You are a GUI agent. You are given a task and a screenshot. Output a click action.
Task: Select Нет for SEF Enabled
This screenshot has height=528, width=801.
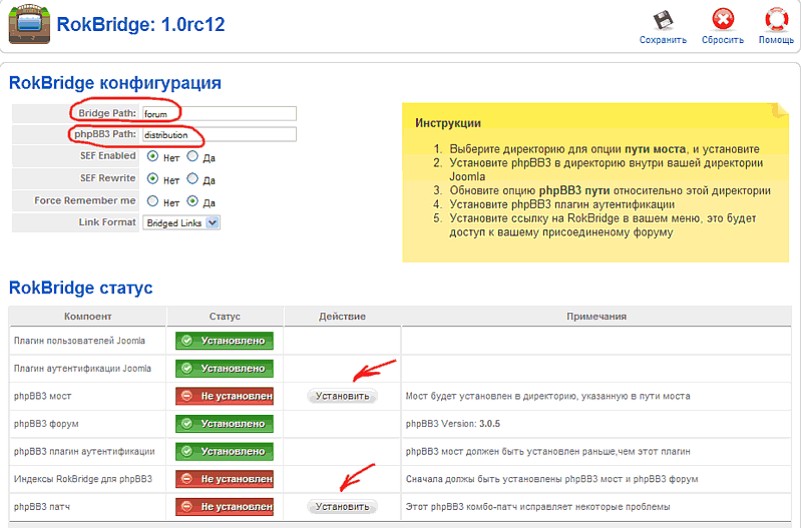152,156
